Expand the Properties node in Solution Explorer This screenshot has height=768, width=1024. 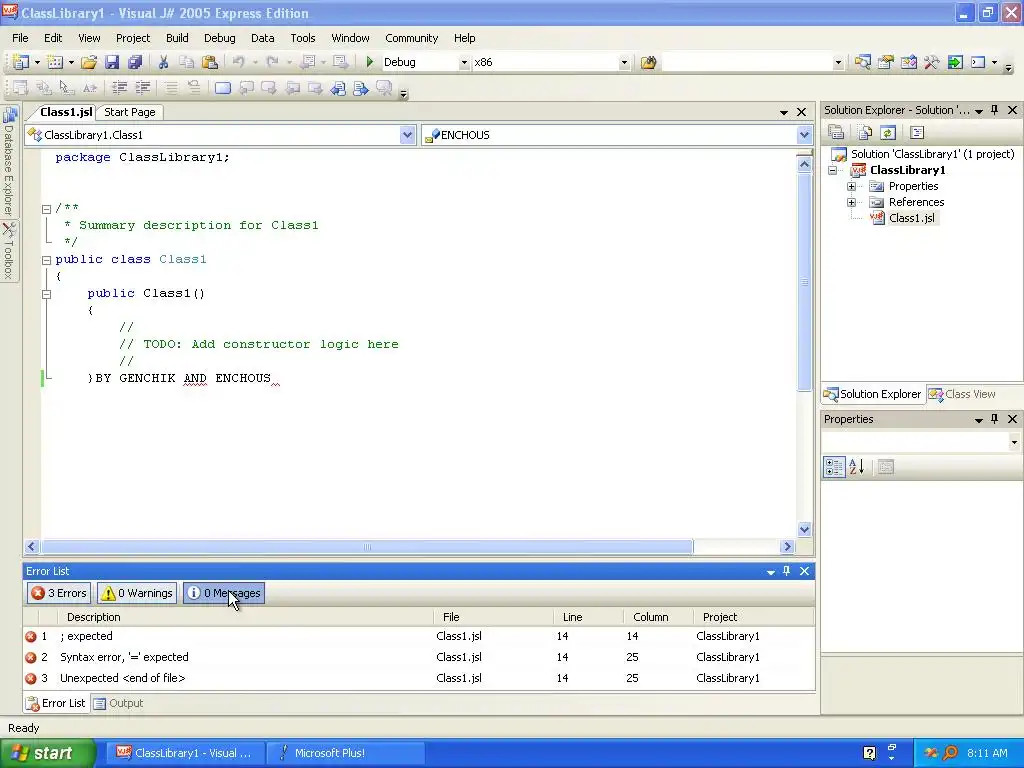click(x=852, y=186)
